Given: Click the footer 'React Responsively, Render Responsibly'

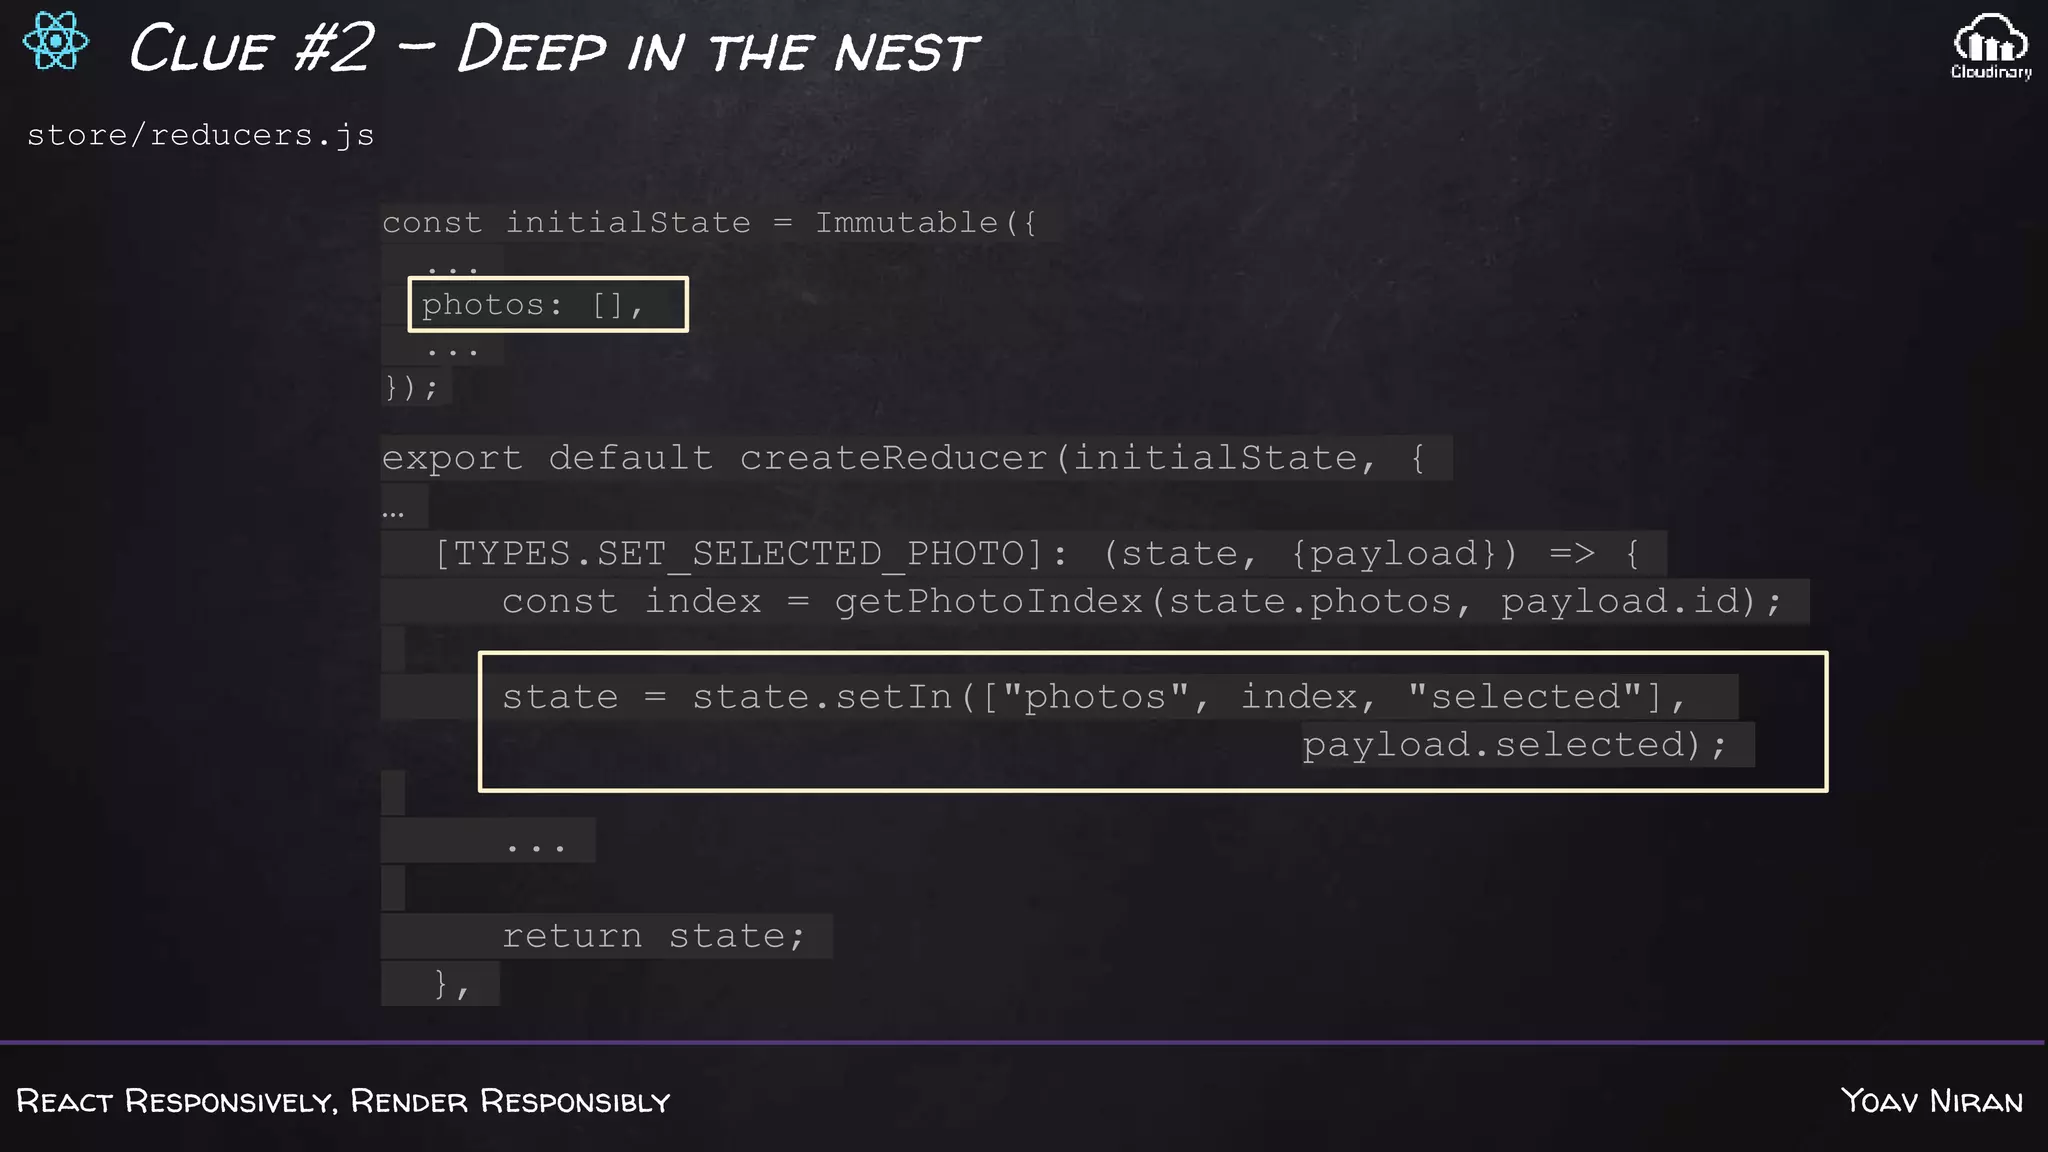Looking at the screenshot, I should [x=343, y=1101].
